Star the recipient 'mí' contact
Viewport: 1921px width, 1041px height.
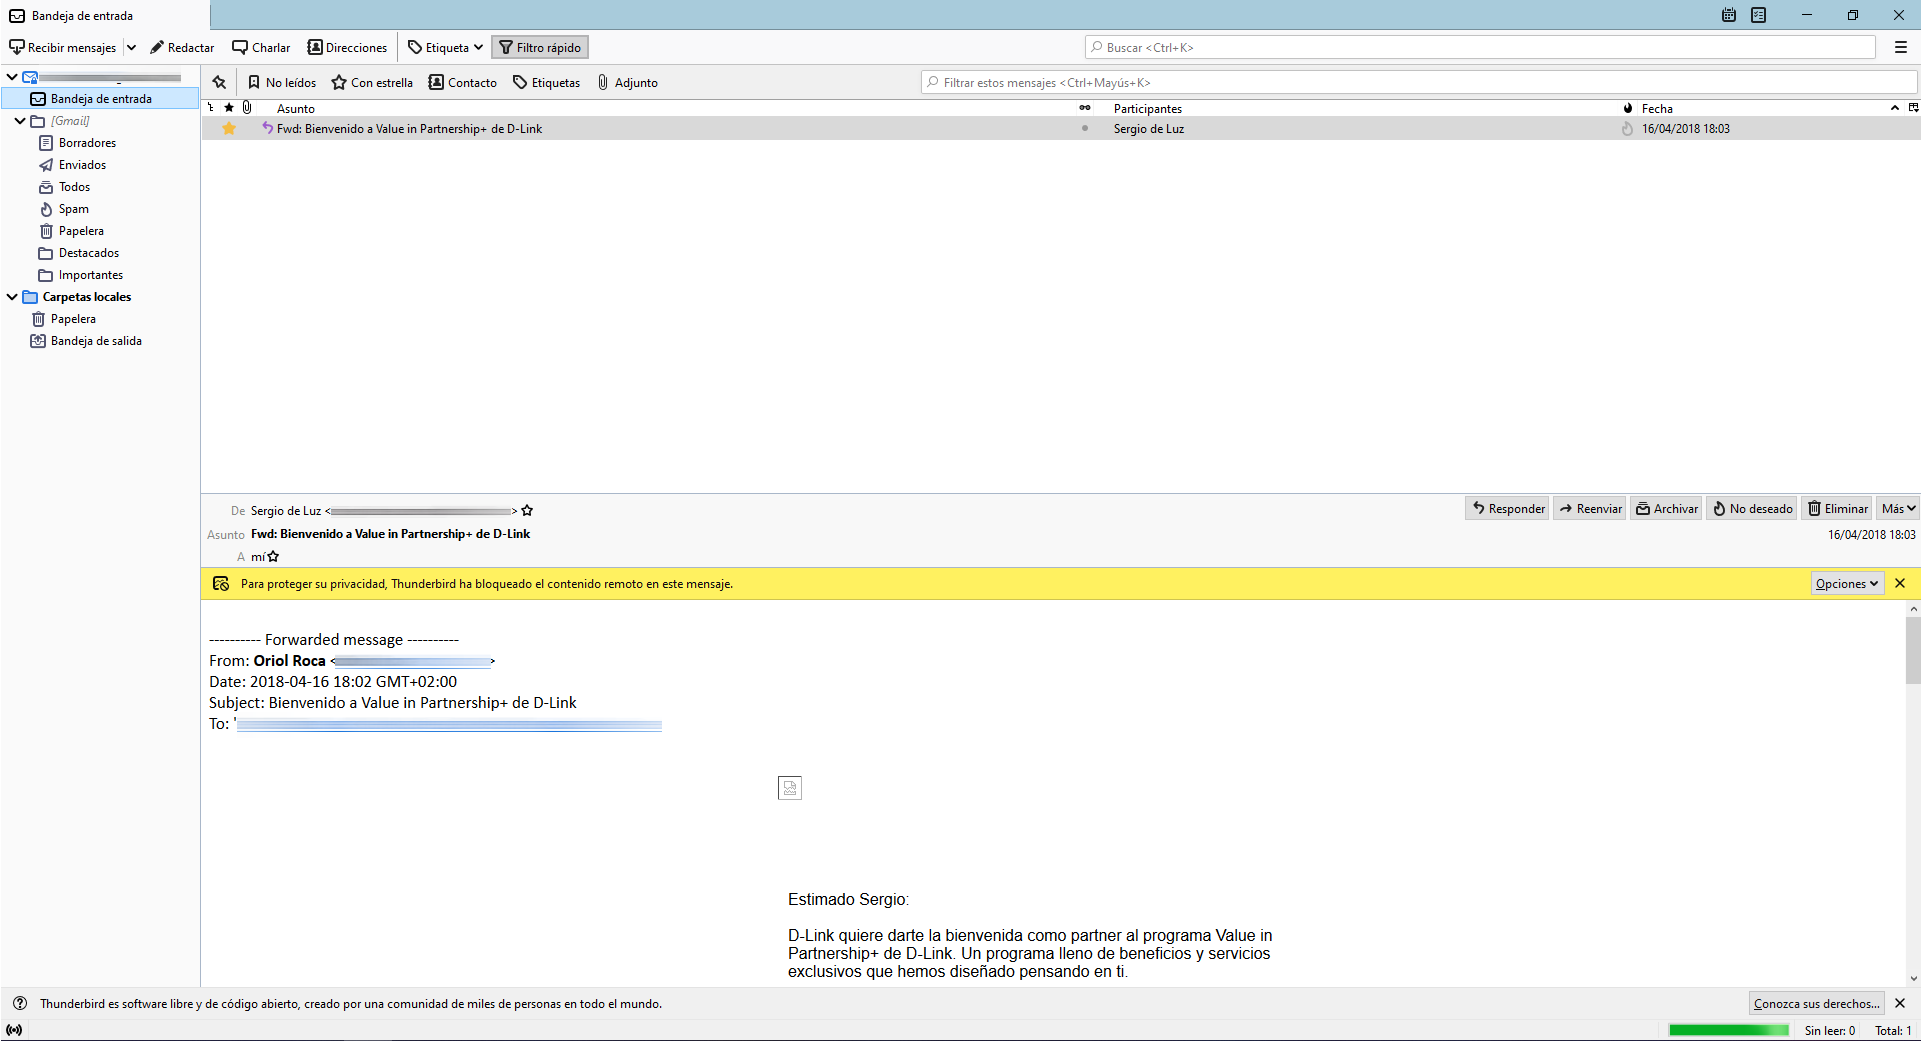click(x=273, y=556)
